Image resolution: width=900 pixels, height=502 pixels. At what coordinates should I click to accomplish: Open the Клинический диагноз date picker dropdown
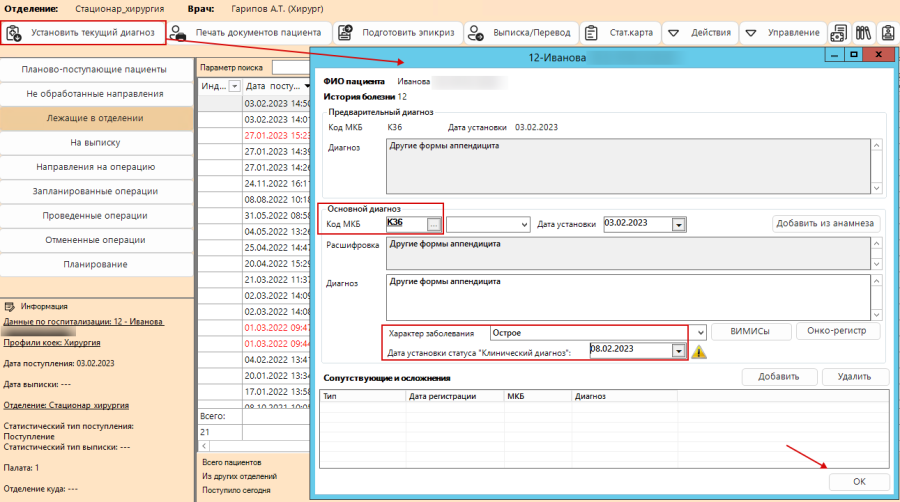click(678, 351)
